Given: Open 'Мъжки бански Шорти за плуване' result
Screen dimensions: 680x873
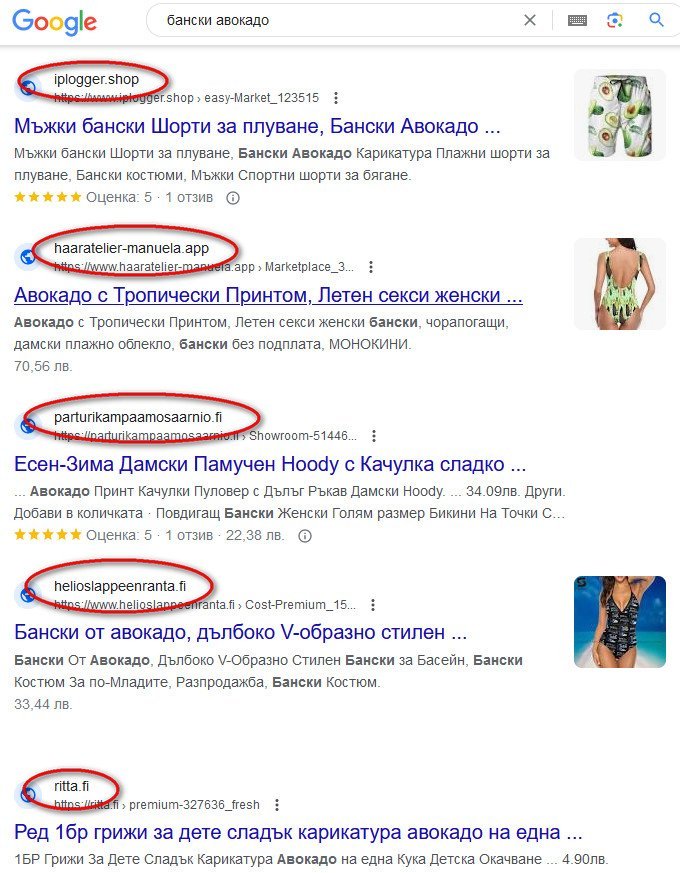Looking at the screenshot, I should coord(257,126).
